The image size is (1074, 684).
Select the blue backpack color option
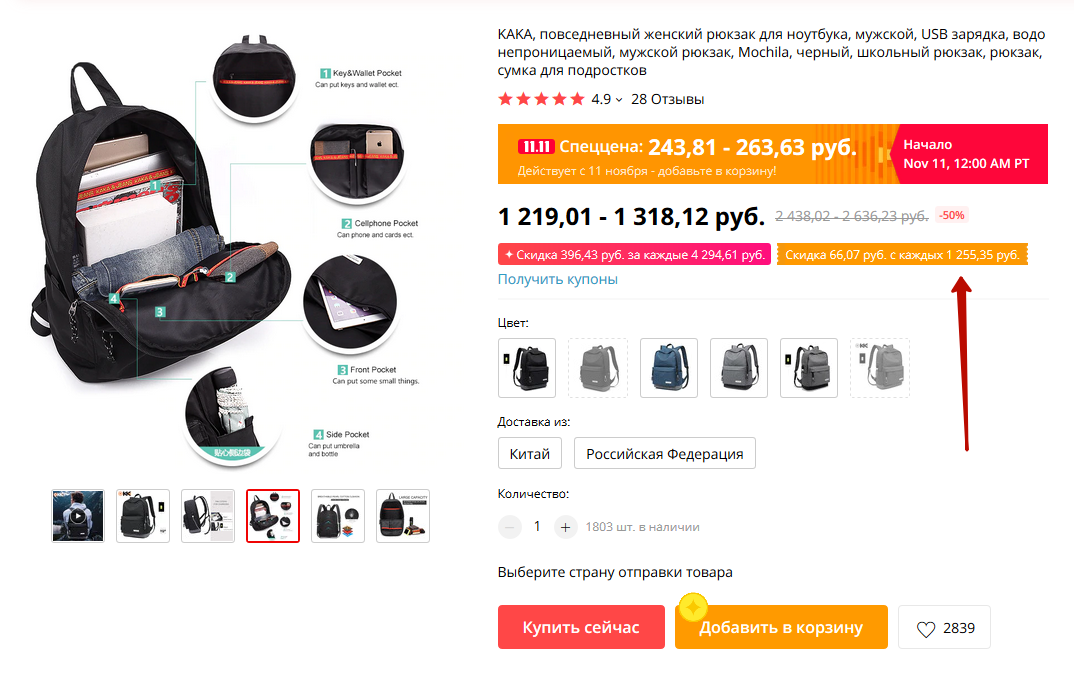coord(669,368)
